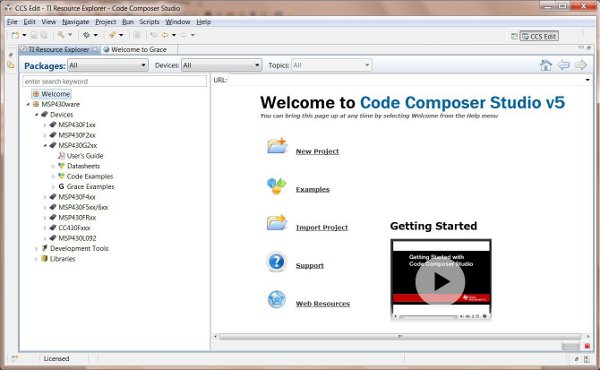Click the Import Project link

coord(321,227)
